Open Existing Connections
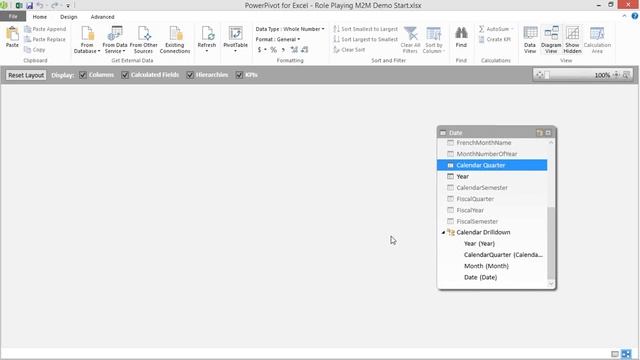 [x=175, y=40]
